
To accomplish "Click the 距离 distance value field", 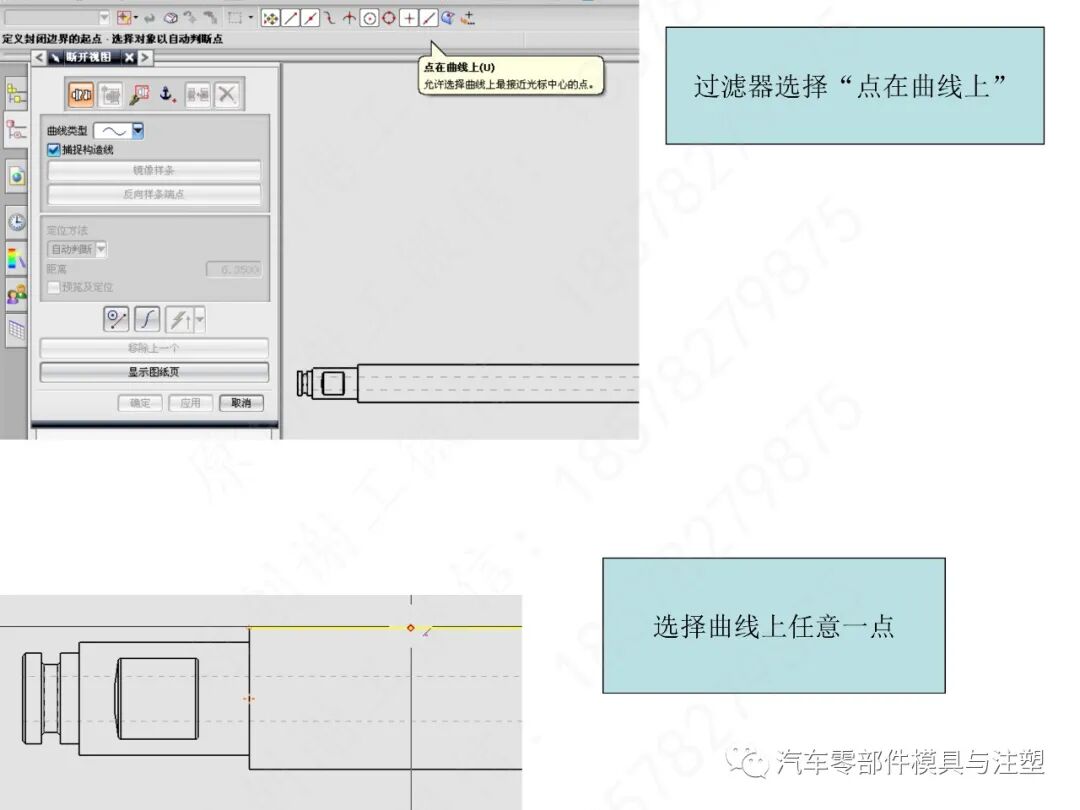I will coord(234,269).
